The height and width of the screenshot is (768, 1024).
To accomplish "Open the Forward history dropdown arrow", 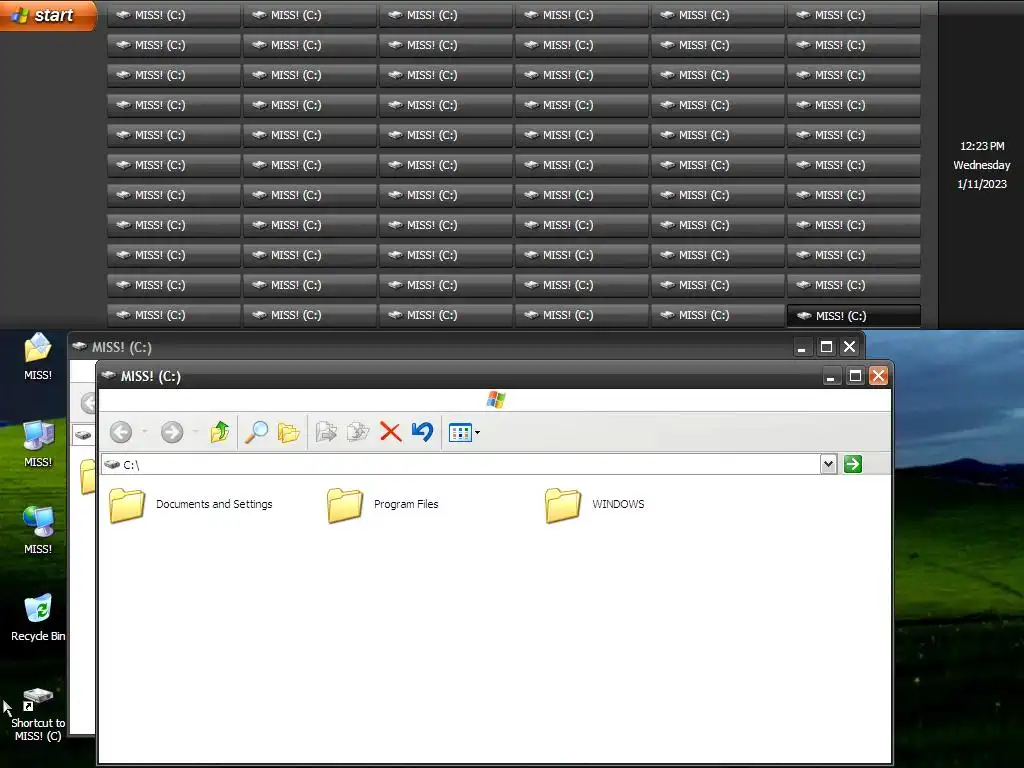I will pyautogui.click(x=195, y=432).
